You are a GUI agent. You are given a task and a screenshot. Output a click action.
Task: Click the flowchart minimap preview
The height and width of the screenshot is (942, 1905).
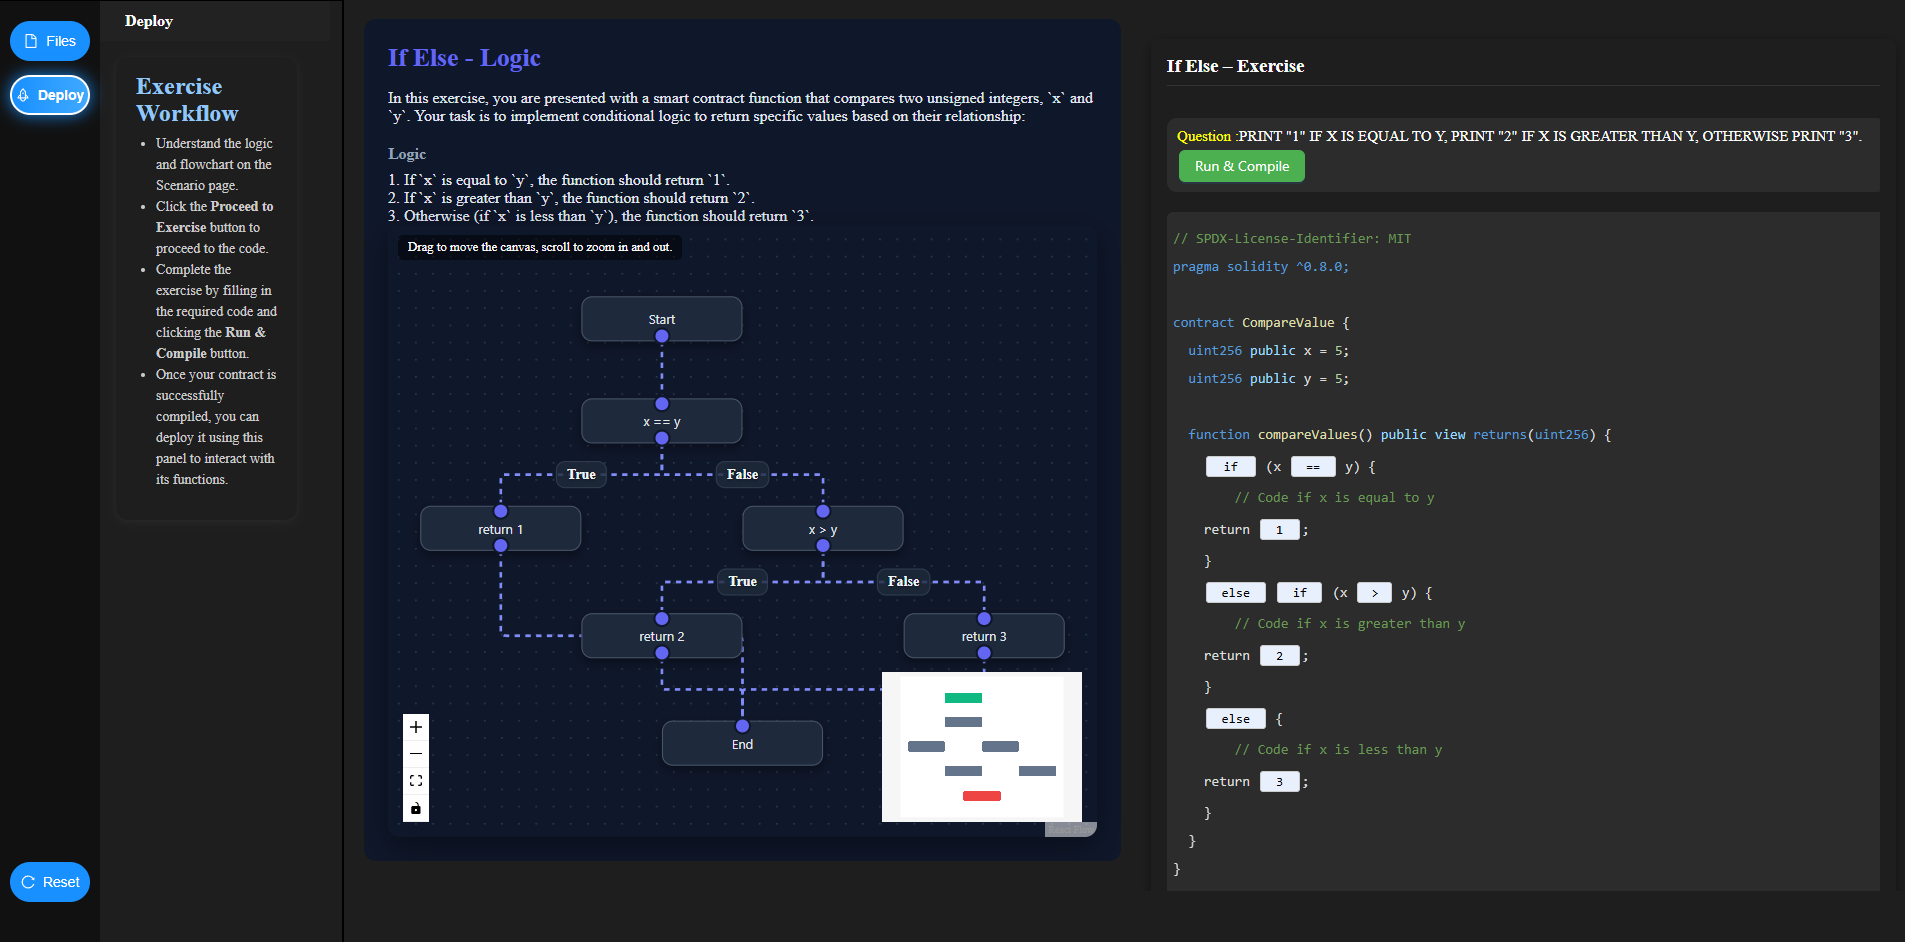(981, 746)
